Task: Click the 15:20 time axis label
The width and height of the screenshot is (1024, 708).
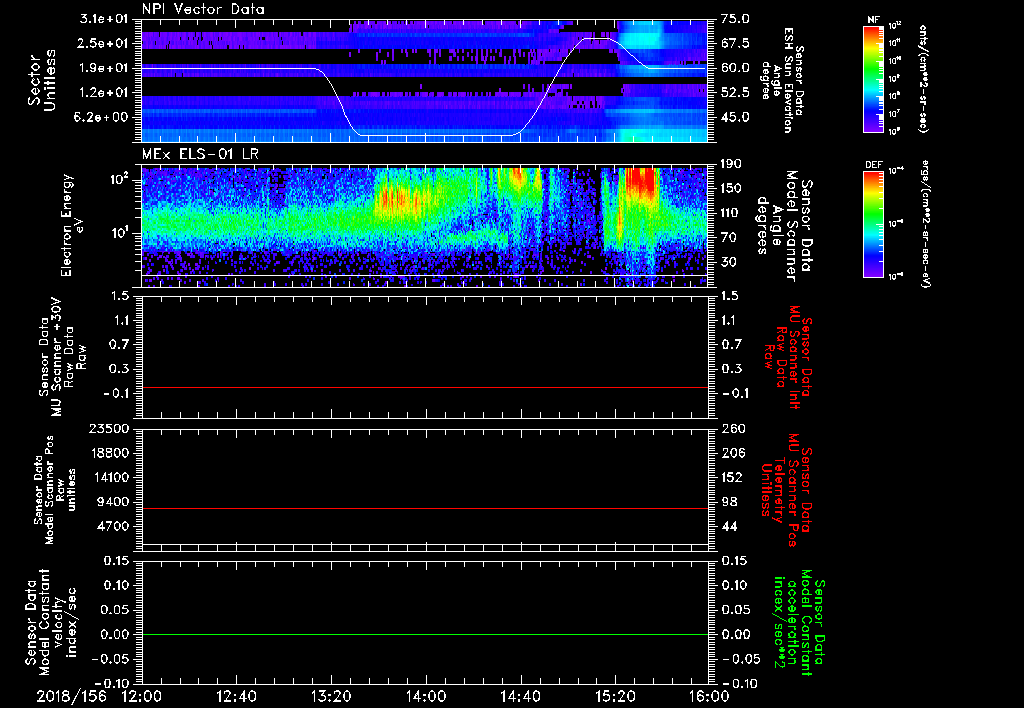Action: pos(614,696)
